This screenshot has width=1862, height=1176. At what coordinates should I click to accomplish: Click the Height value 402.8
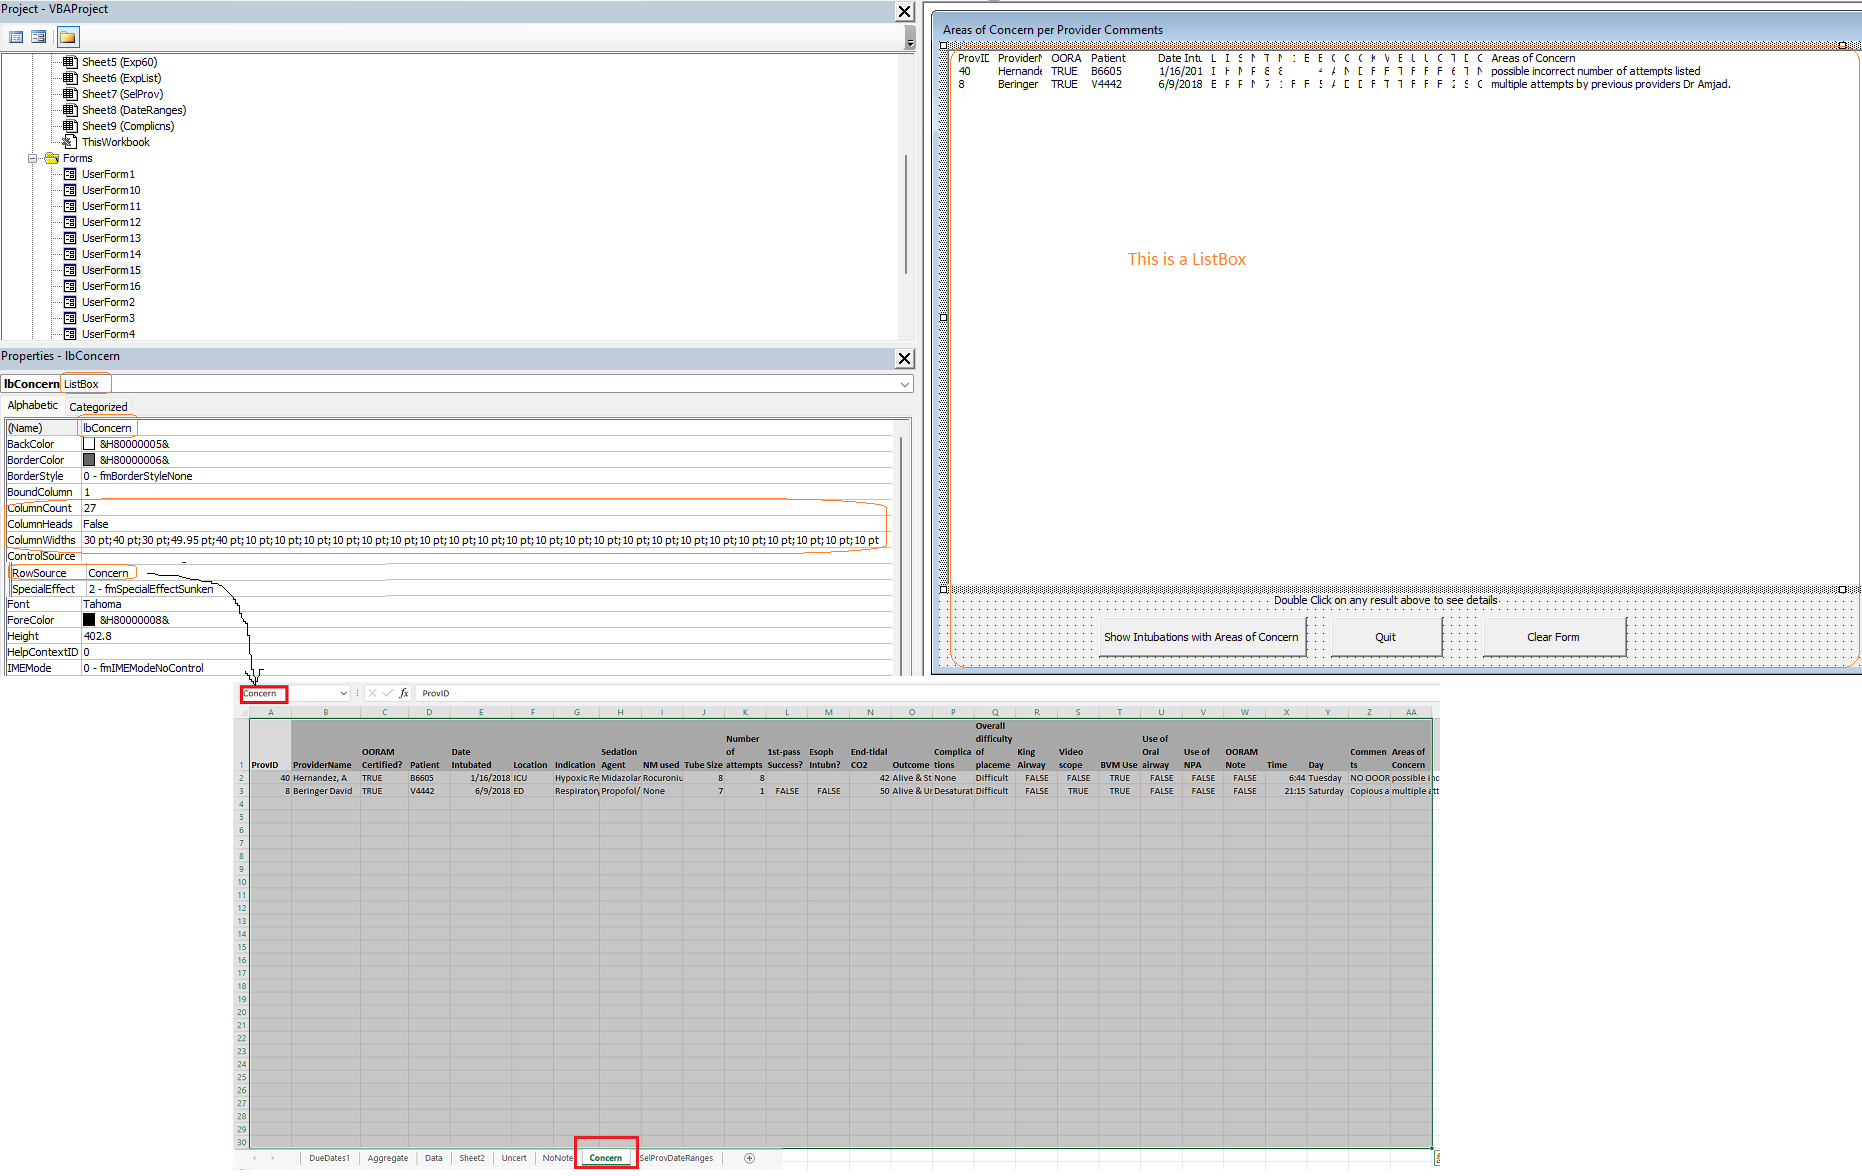(x=97, y=636)
